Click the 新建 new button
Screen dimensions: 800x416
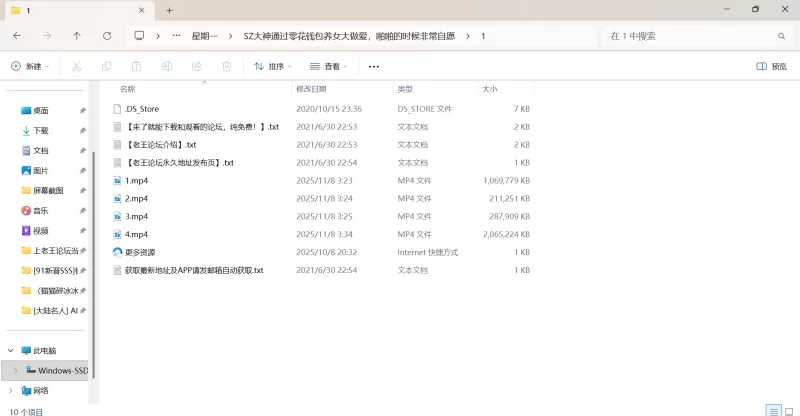(x=30, y=67)
